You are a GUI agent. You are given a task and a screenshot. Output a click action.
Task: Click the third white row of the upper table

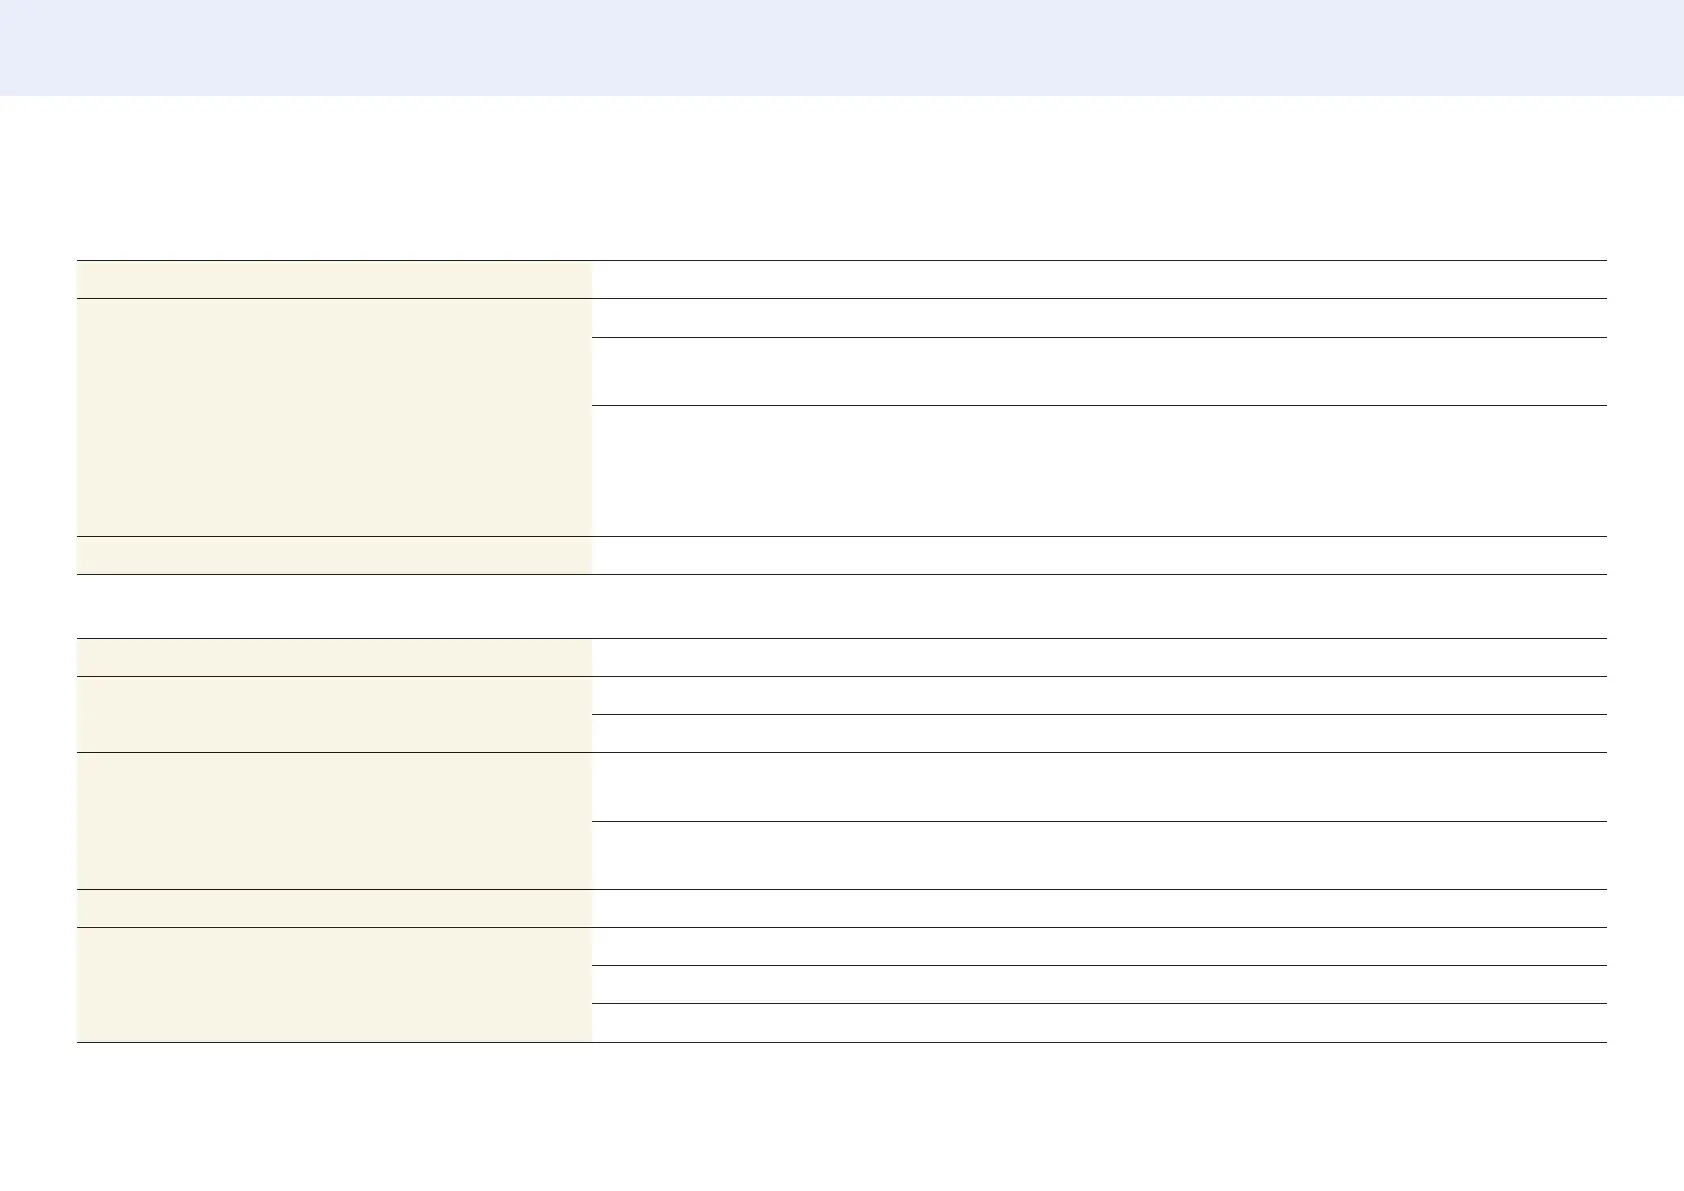click(x=1099, y=371)
